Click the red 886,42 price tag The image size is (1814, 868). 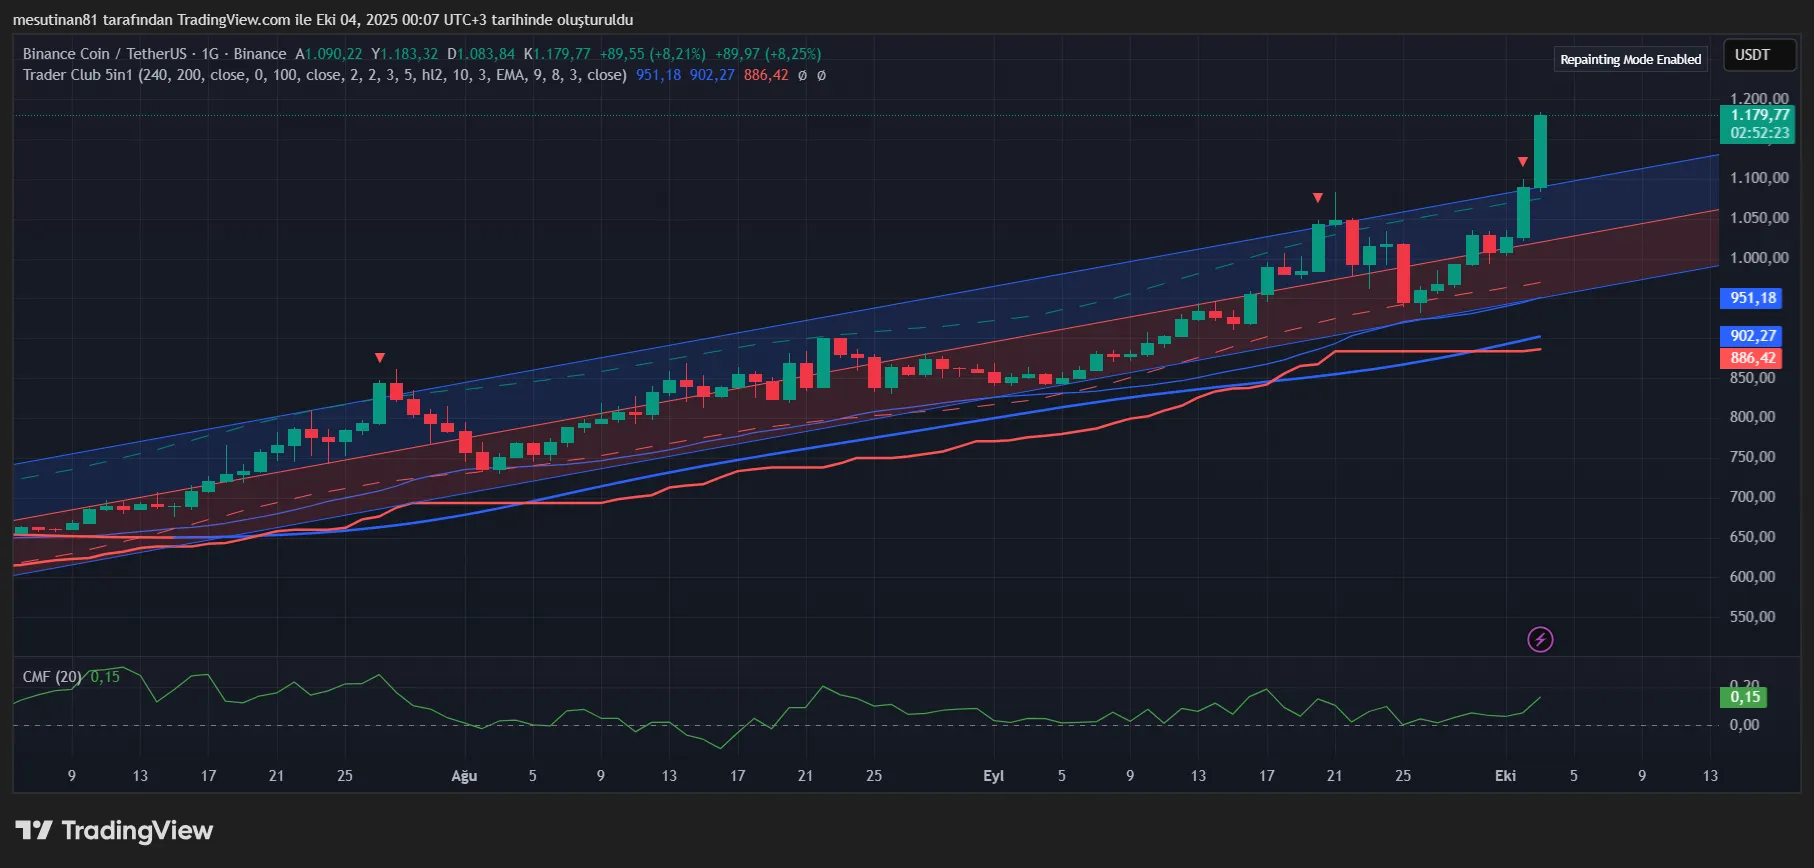coord(1753,358)
